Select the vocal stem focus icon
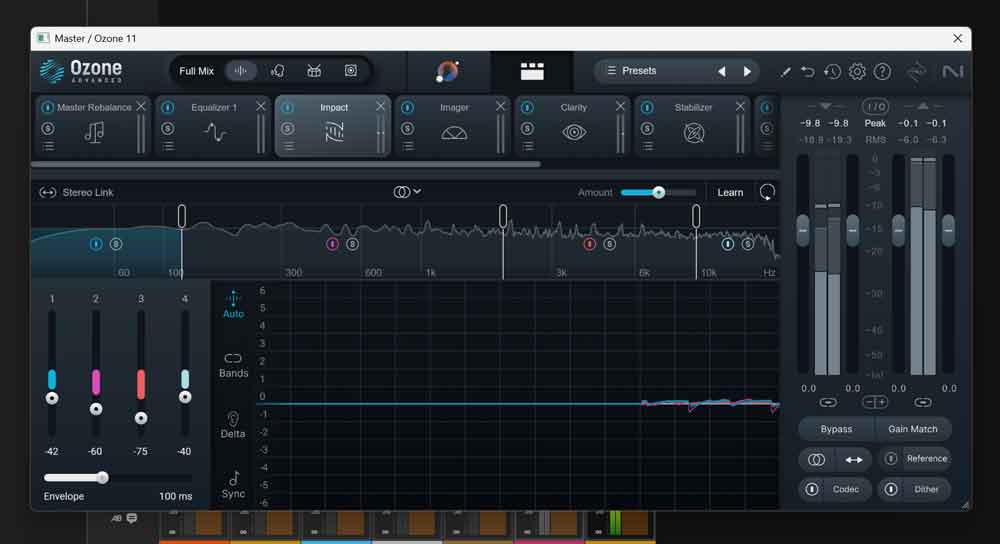The width and height of the screenshot is (1000, 544). 277,71
